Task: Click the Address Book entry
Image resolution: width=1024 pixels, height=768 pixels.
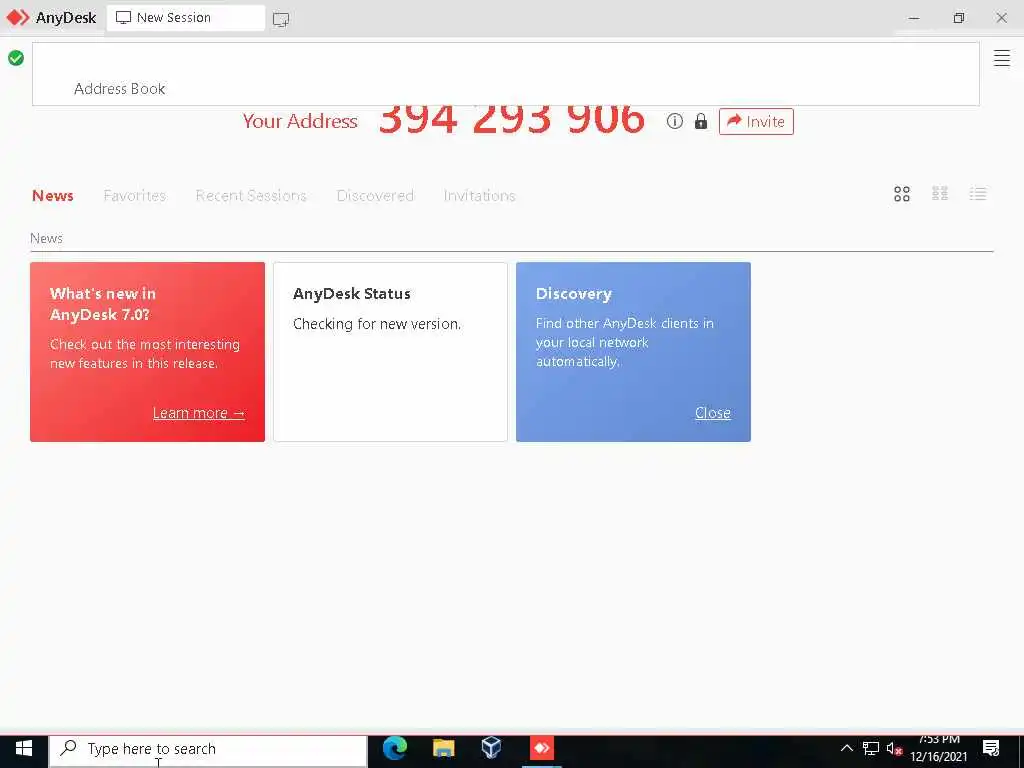Action: (120, 89)
